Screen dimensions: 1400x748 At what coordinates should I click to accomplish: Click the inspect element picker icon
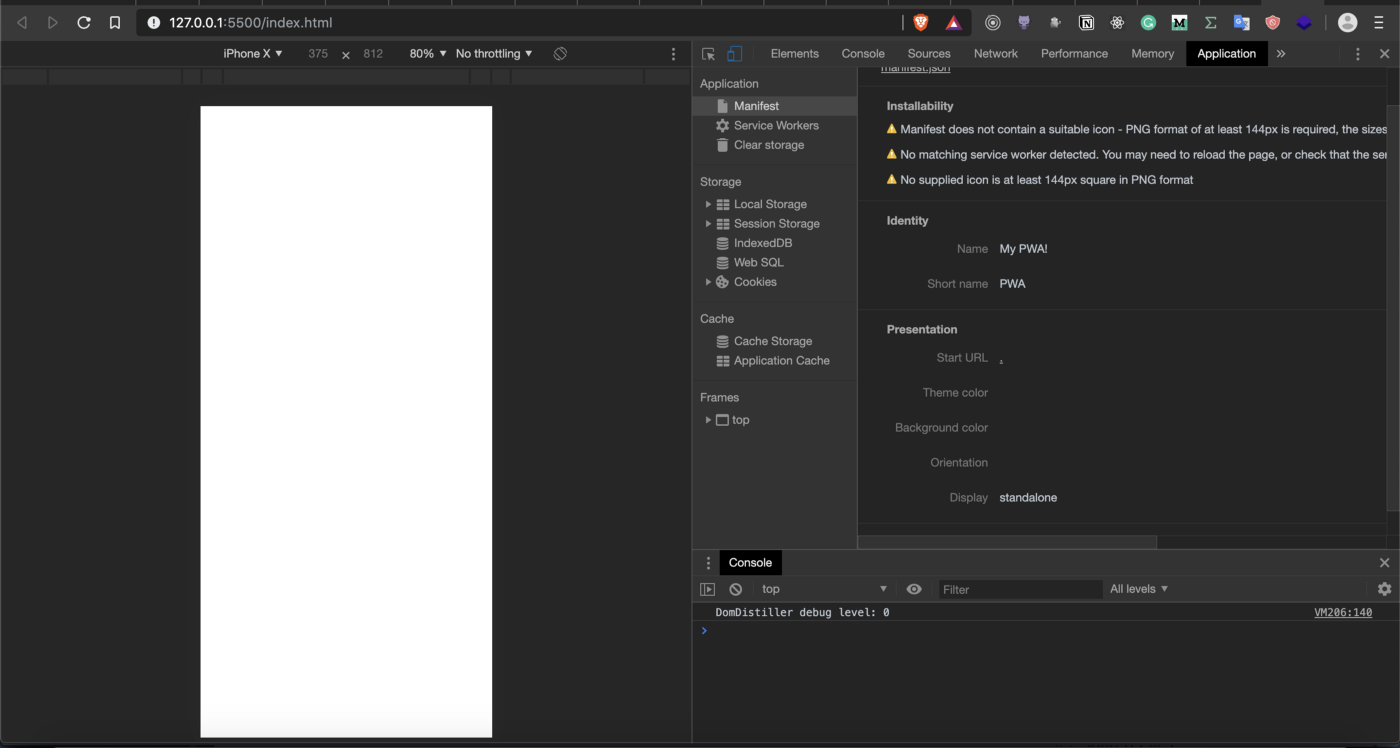[708, 54]
